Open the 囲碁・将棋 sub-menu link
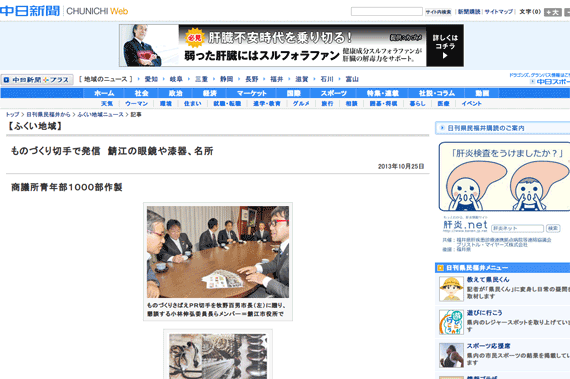This screenshot has height=379, width=570. 384,104
